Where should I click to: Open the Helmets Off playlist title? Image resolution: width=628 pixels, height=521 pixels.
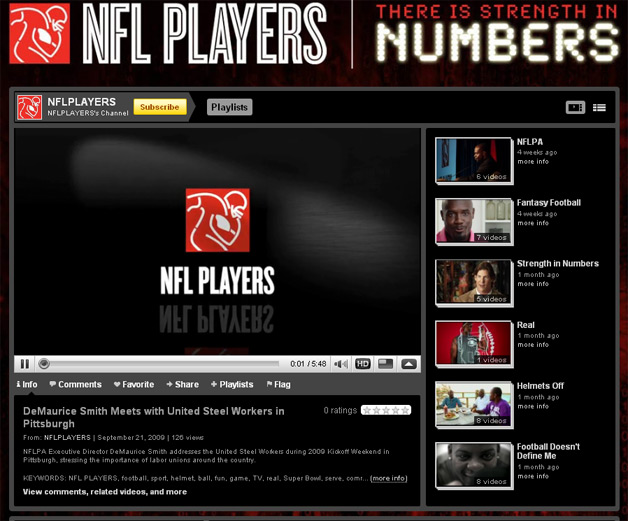pos(540,386)
